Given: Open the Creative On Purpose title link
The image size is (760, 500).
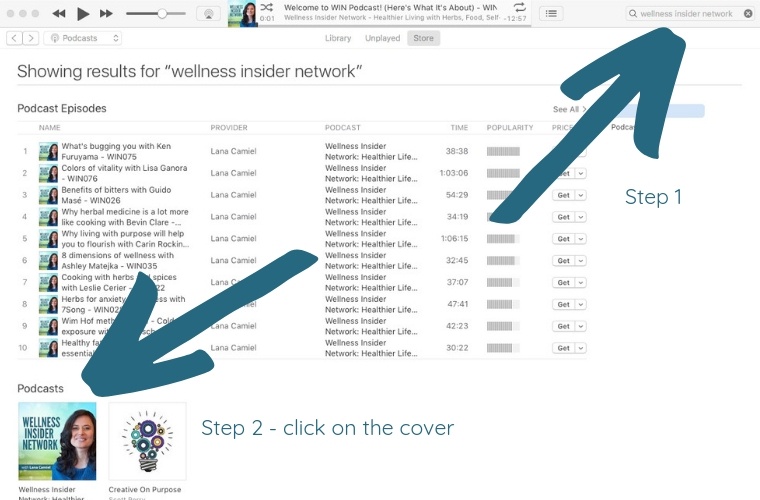Looking at the screenshot, I should tap(144, 489).
